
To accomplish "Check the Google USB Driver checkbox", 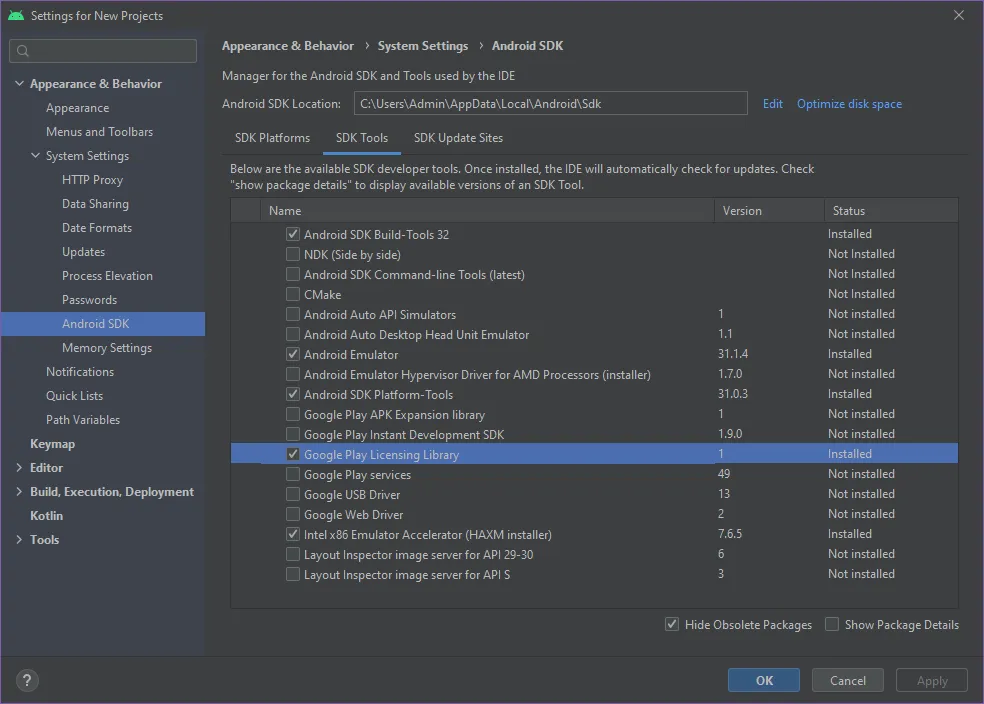I will (x=292, y=494).
